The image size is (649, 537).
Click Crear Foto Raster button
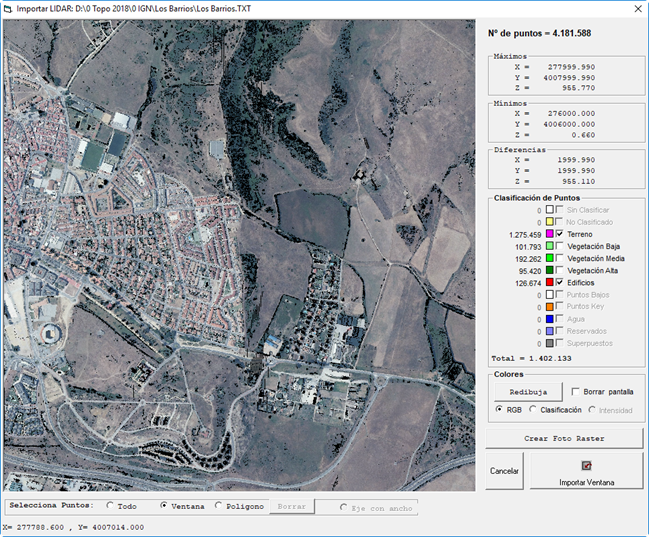(564, 438)
